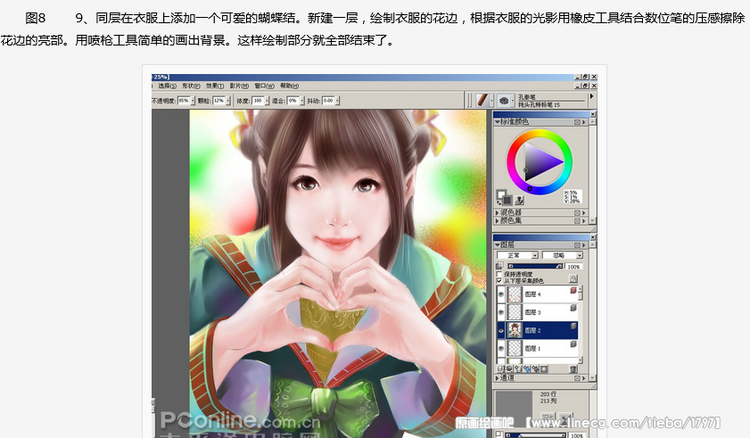Click the 不透明度 value field
Screen dimensions: 750x438
pyautogui.click(x=184, y=101)
